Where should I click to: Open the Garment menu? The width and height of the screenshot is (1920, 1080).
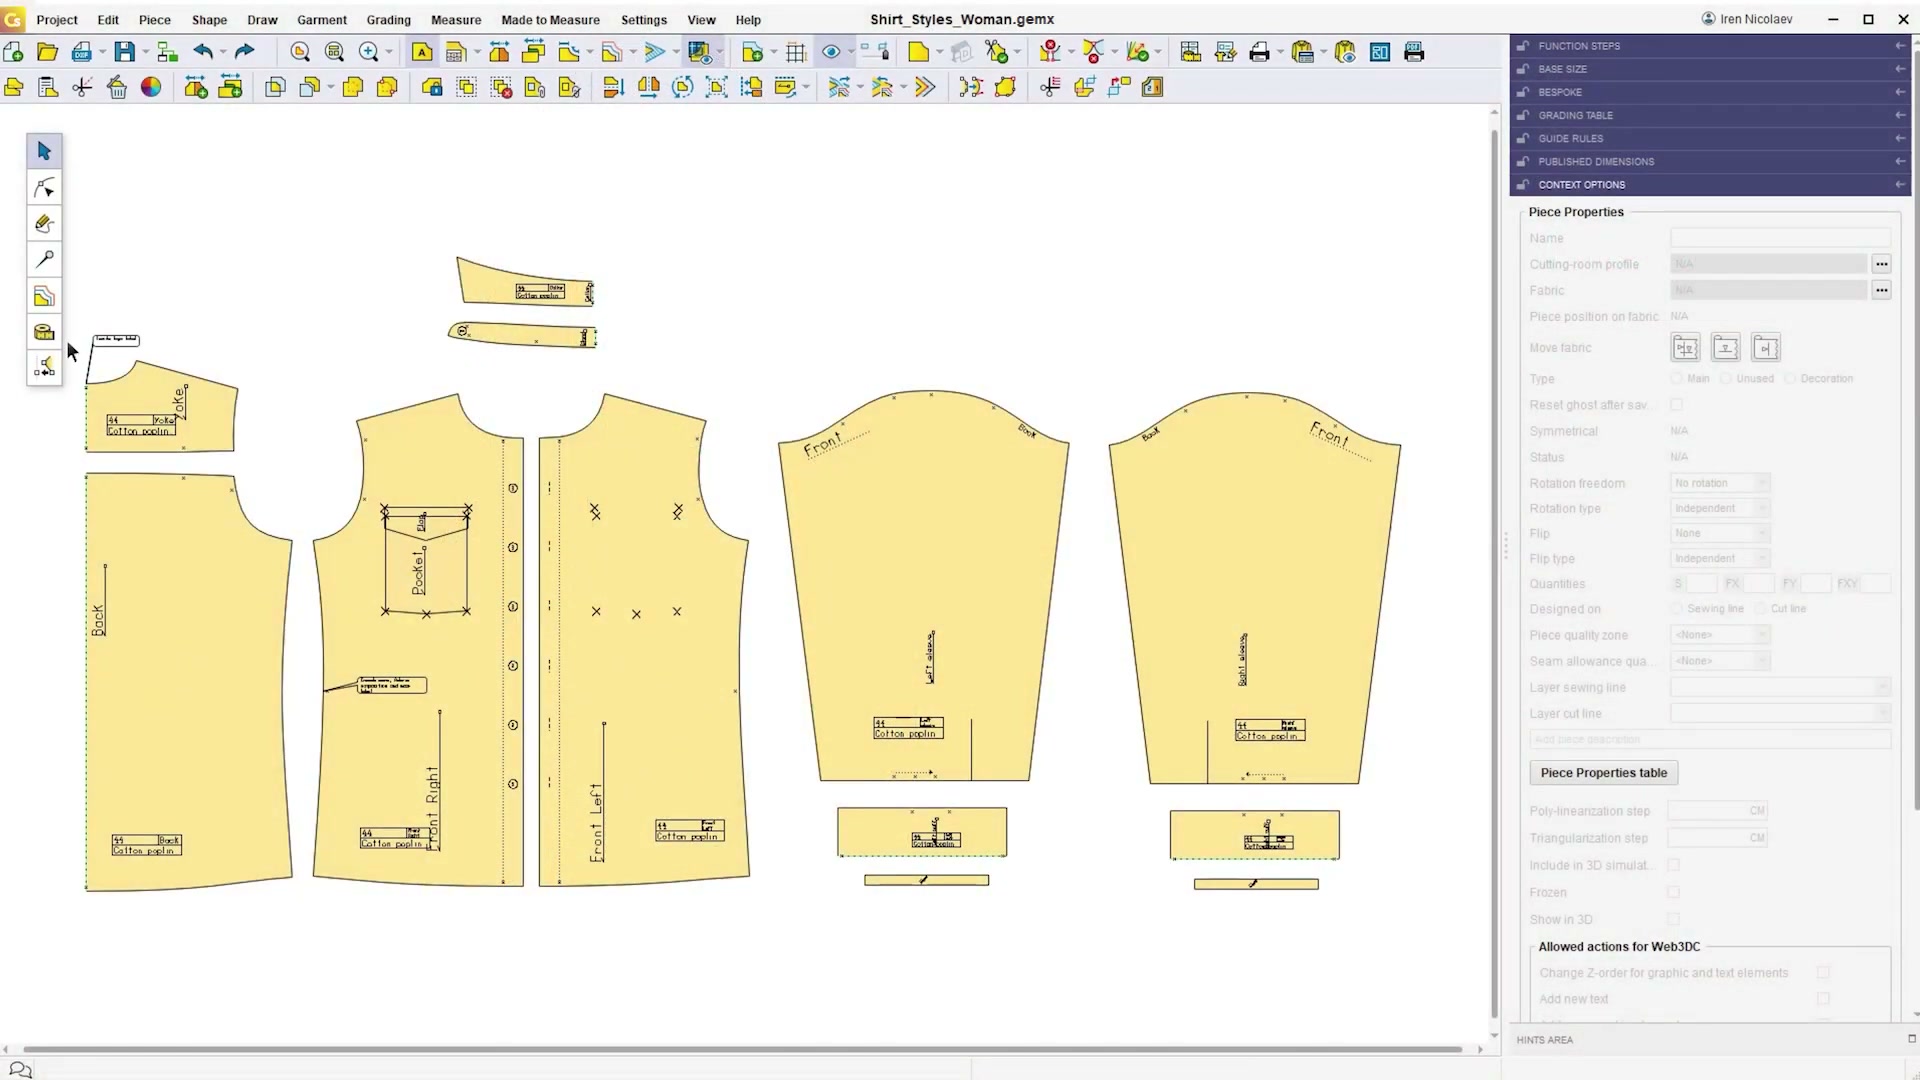click(x=321, y=20)
